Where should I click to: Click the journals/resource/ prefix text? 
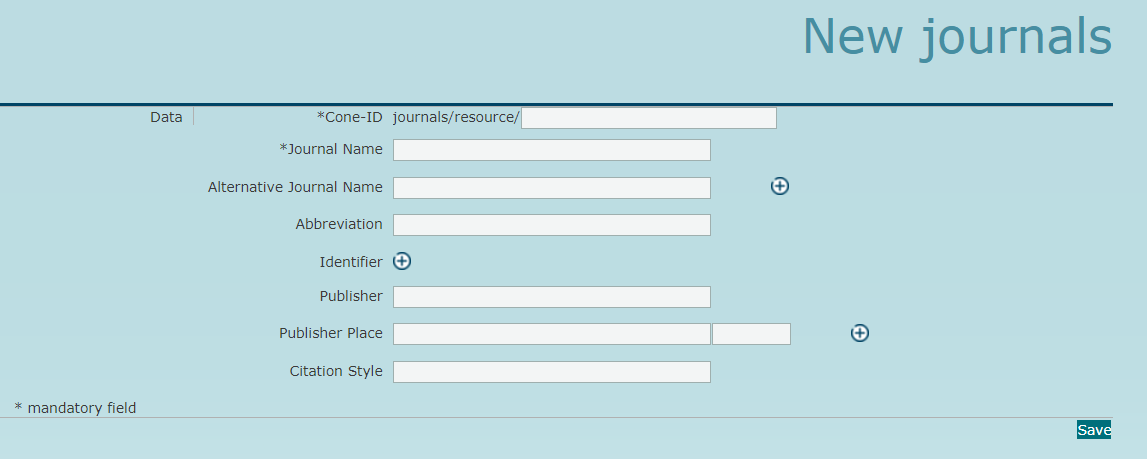[x=456, y=118]
